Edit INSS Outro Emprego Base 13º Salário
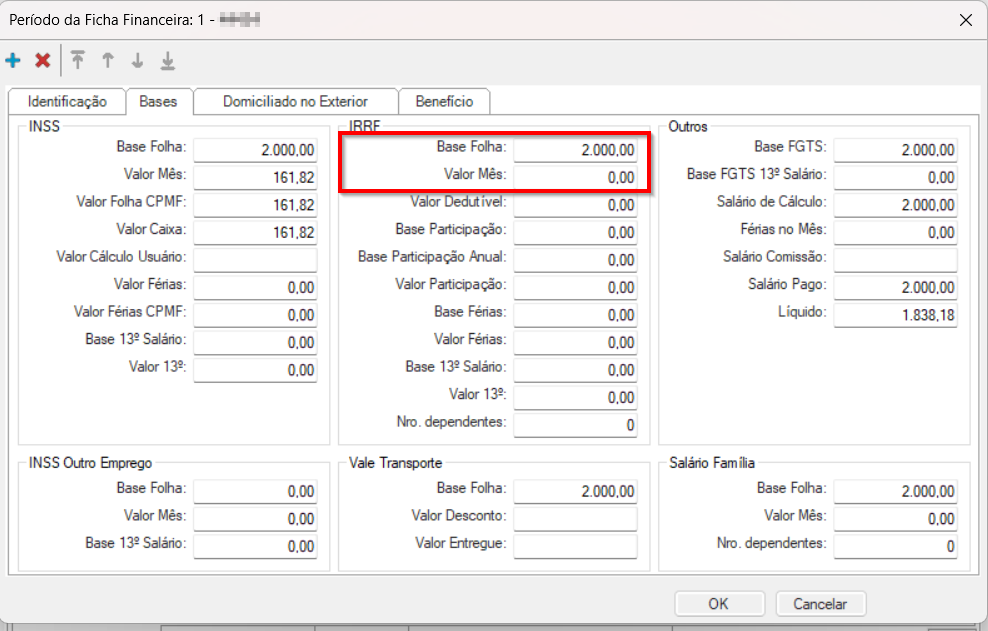988x631 pixels. [255, 546]
